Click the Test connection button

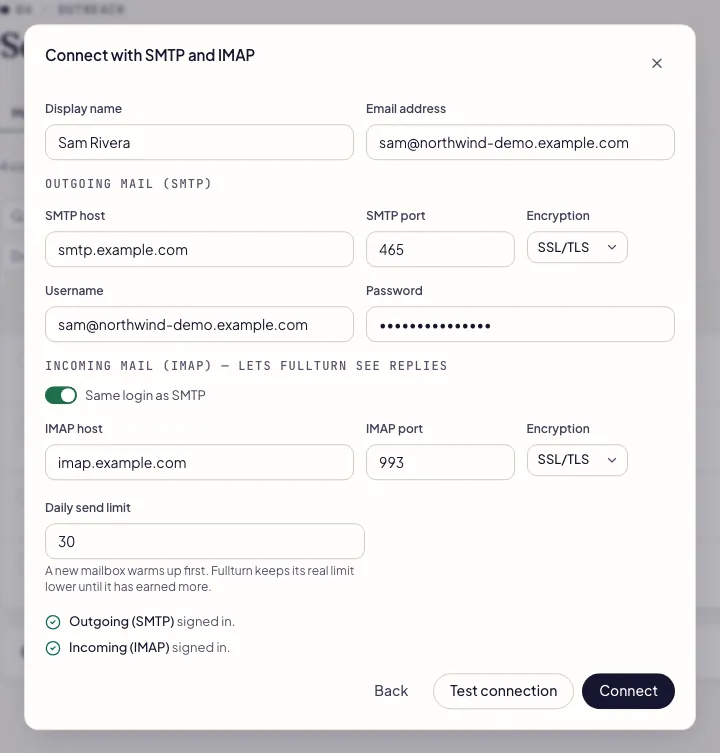coord(503,691)
